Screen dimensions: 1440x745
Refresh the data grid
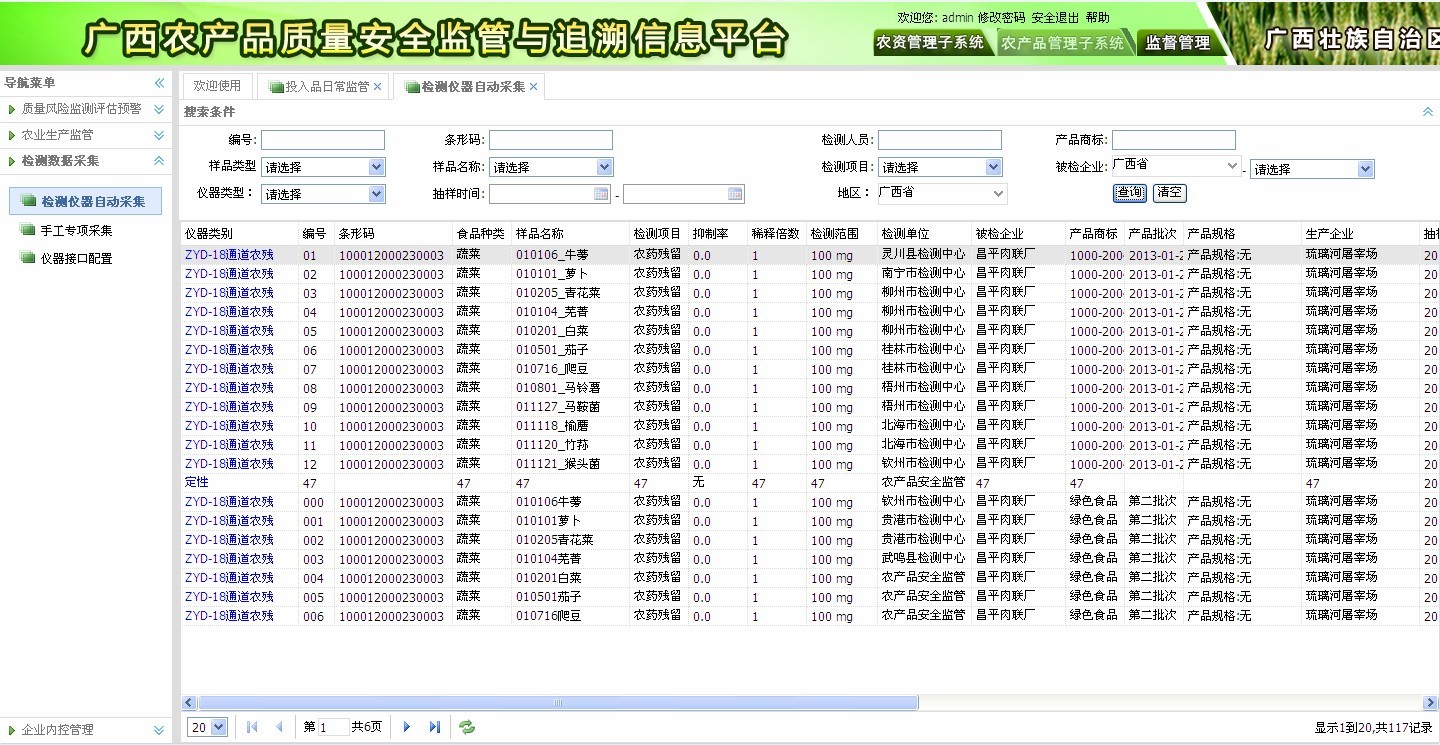[x=467, y=727]
